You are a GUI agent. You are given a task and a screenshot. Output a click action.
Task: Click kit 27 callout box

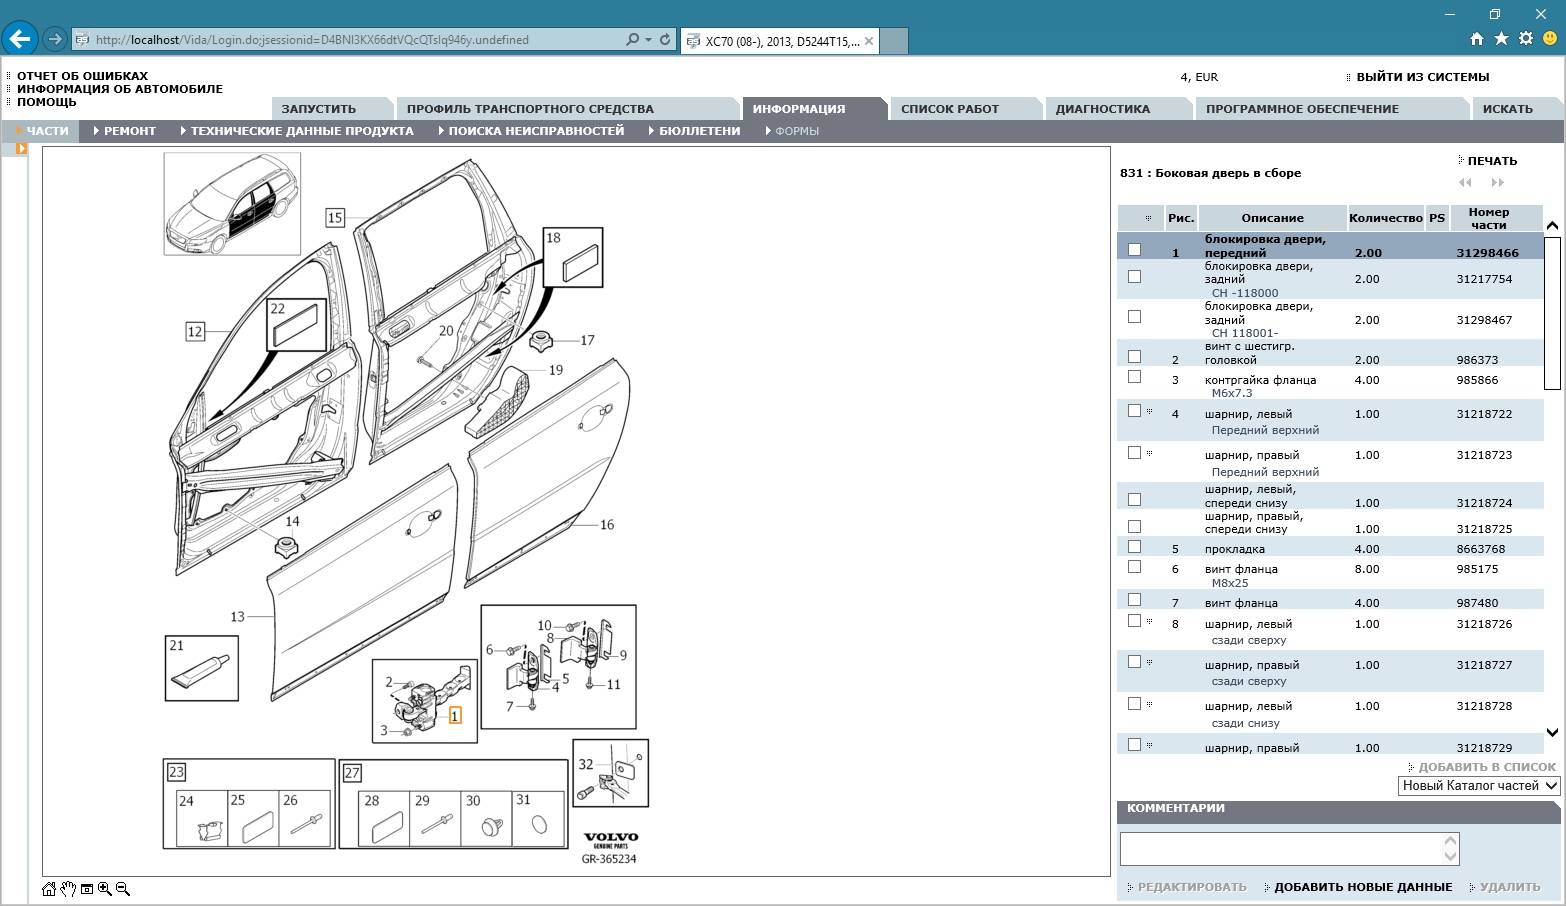point(352,773)
